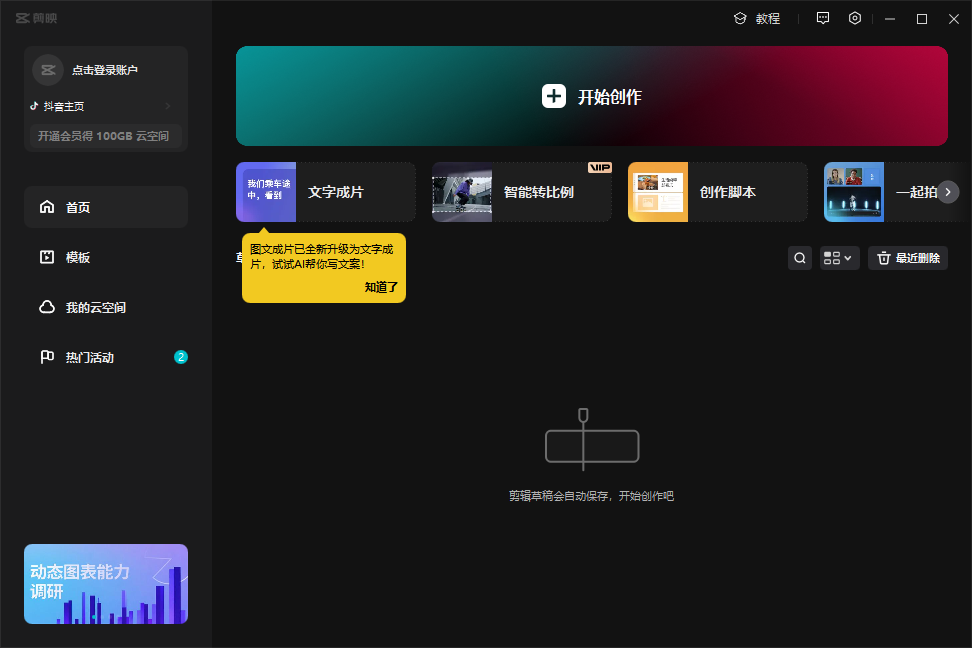
Task: Open the 抖音主页 Douyin homepage row
Action: click(x=101, y=106)
